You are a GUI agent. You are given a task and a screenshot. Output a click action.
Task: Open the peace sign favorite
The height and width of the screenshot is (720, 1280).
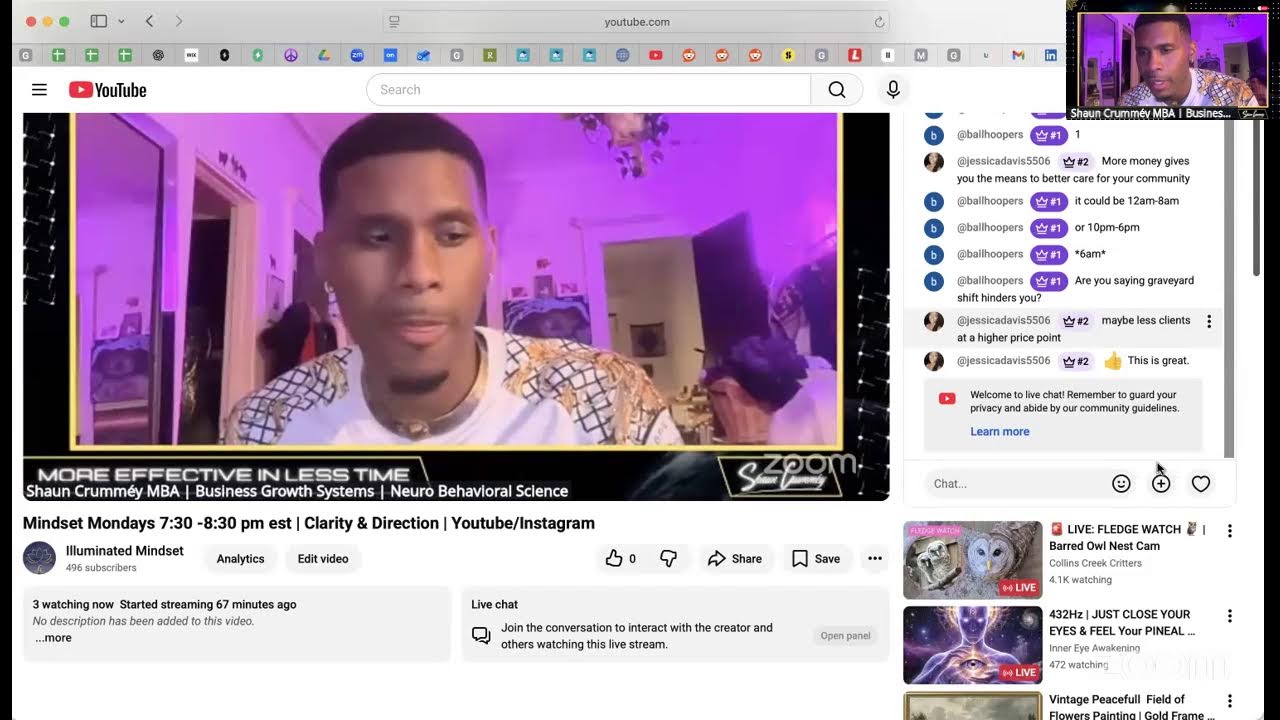tap(291, 55)
